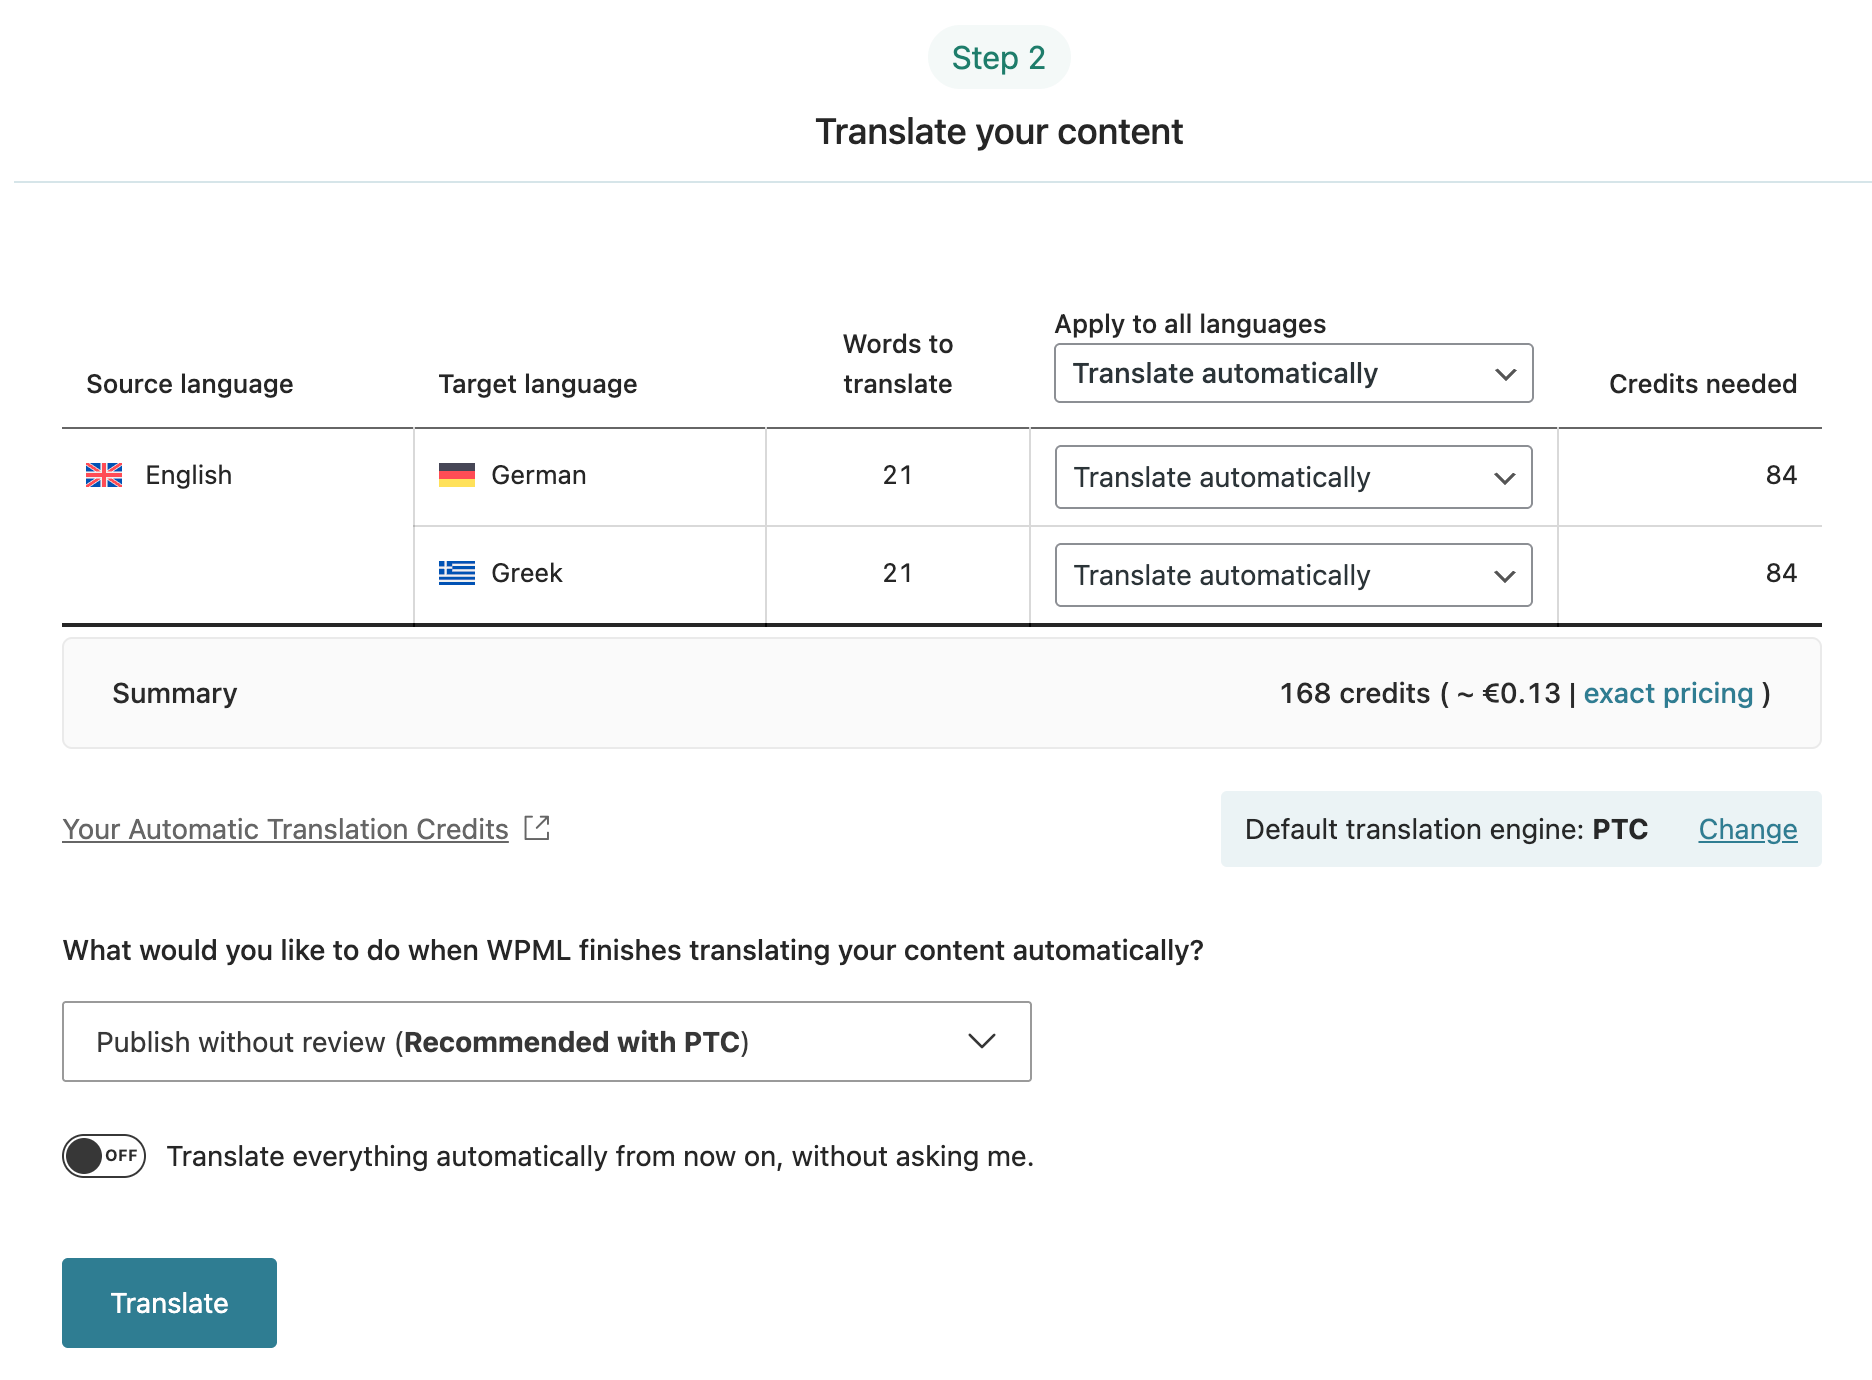Click Change to switch translation engine
Screen dimensions: 1872x1380
[1747, 829]
